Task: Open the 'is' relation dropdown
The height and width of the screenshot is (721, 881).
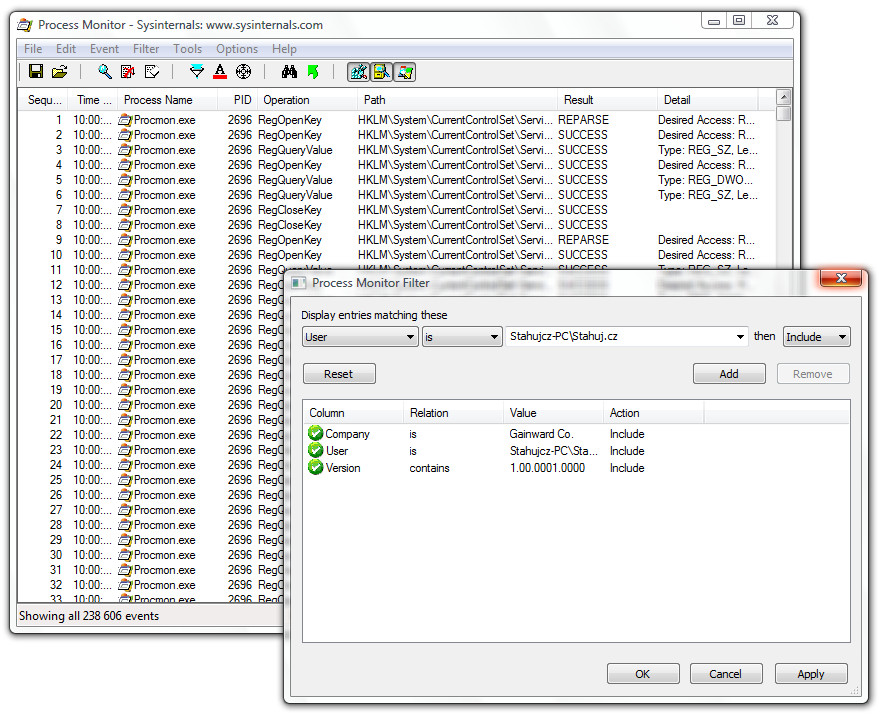Action: (x=462, y=337)
